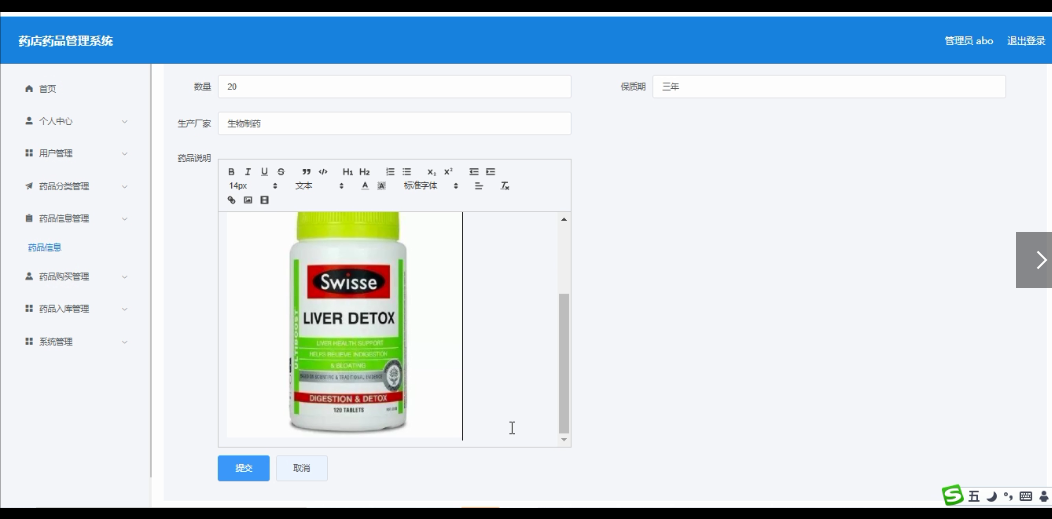Click the 药店药品管理系统 header title
Viewport: 1052px width, 519px height.
66,41
